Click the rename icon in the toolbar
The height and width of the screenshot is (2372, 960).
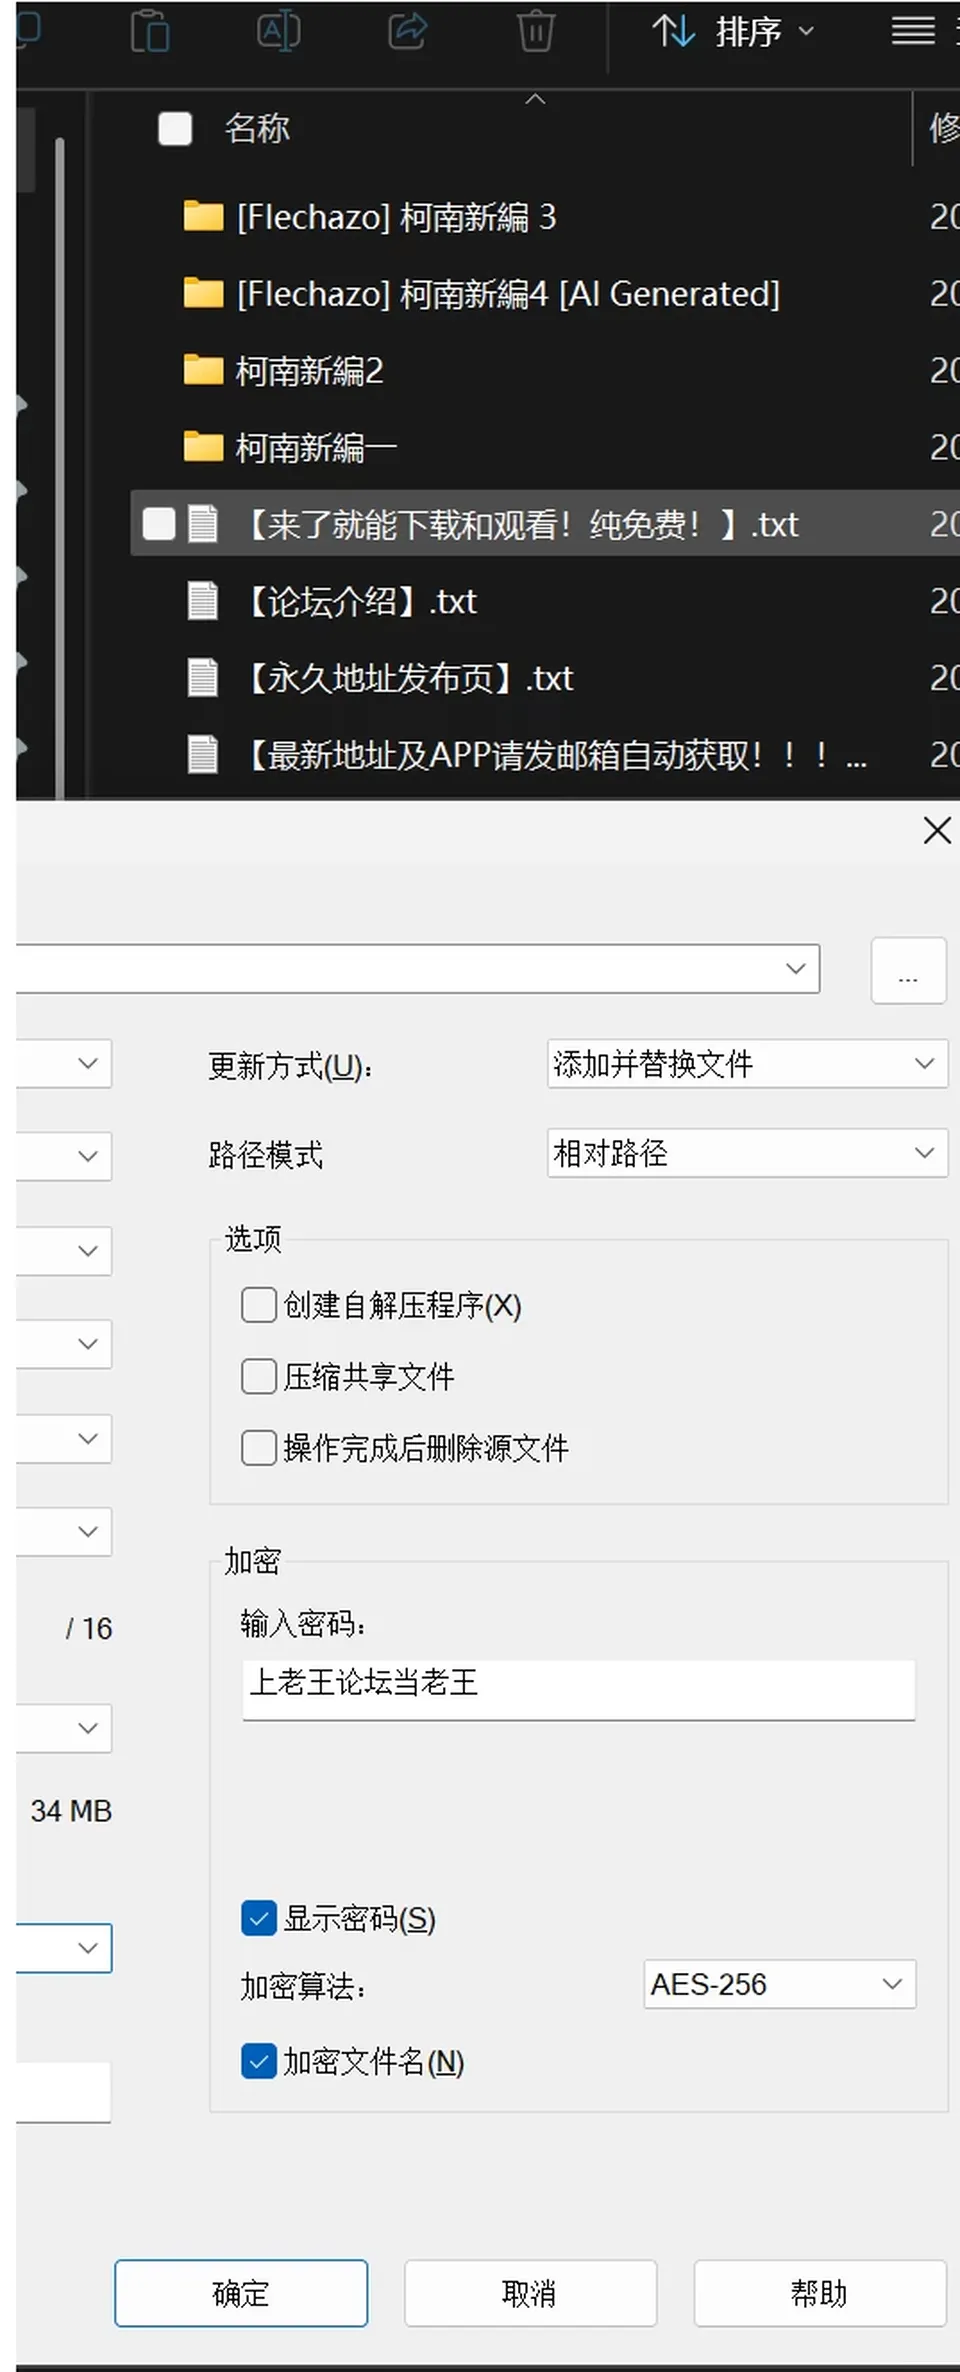click(x=278, y=31)
